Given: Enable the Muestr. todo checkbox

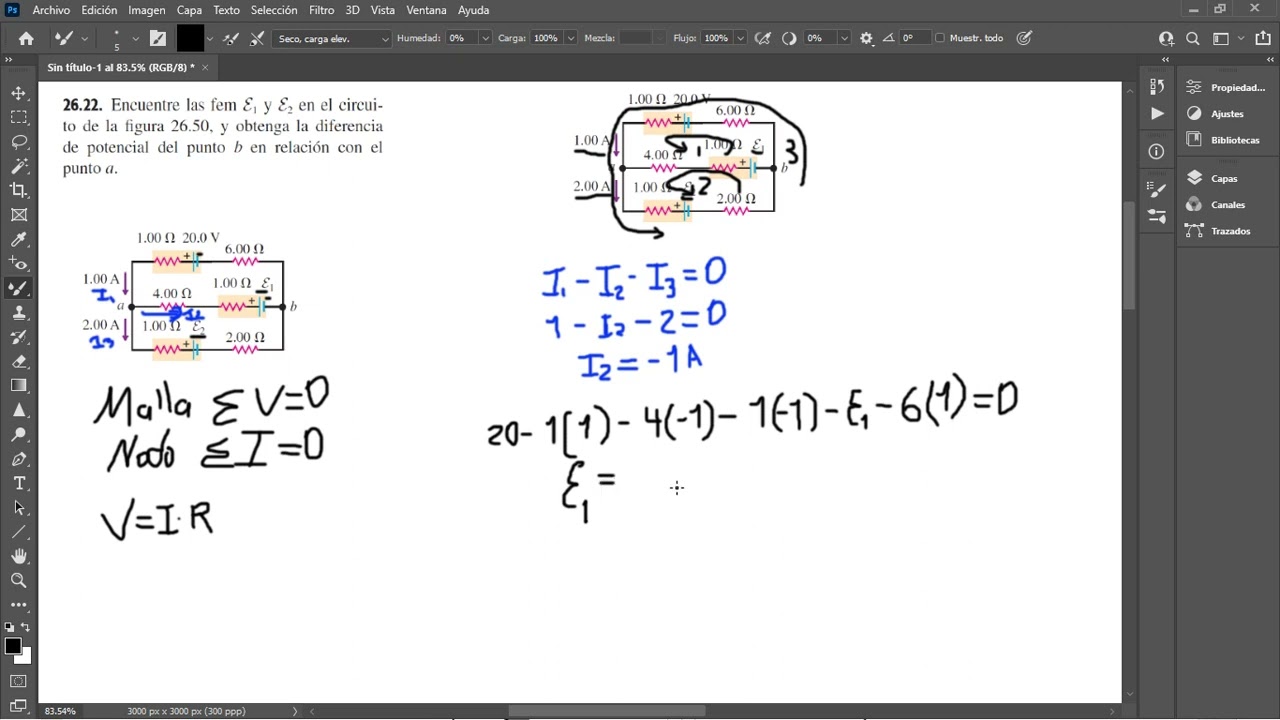Looking at the screenshot, I should coord(940,38).
